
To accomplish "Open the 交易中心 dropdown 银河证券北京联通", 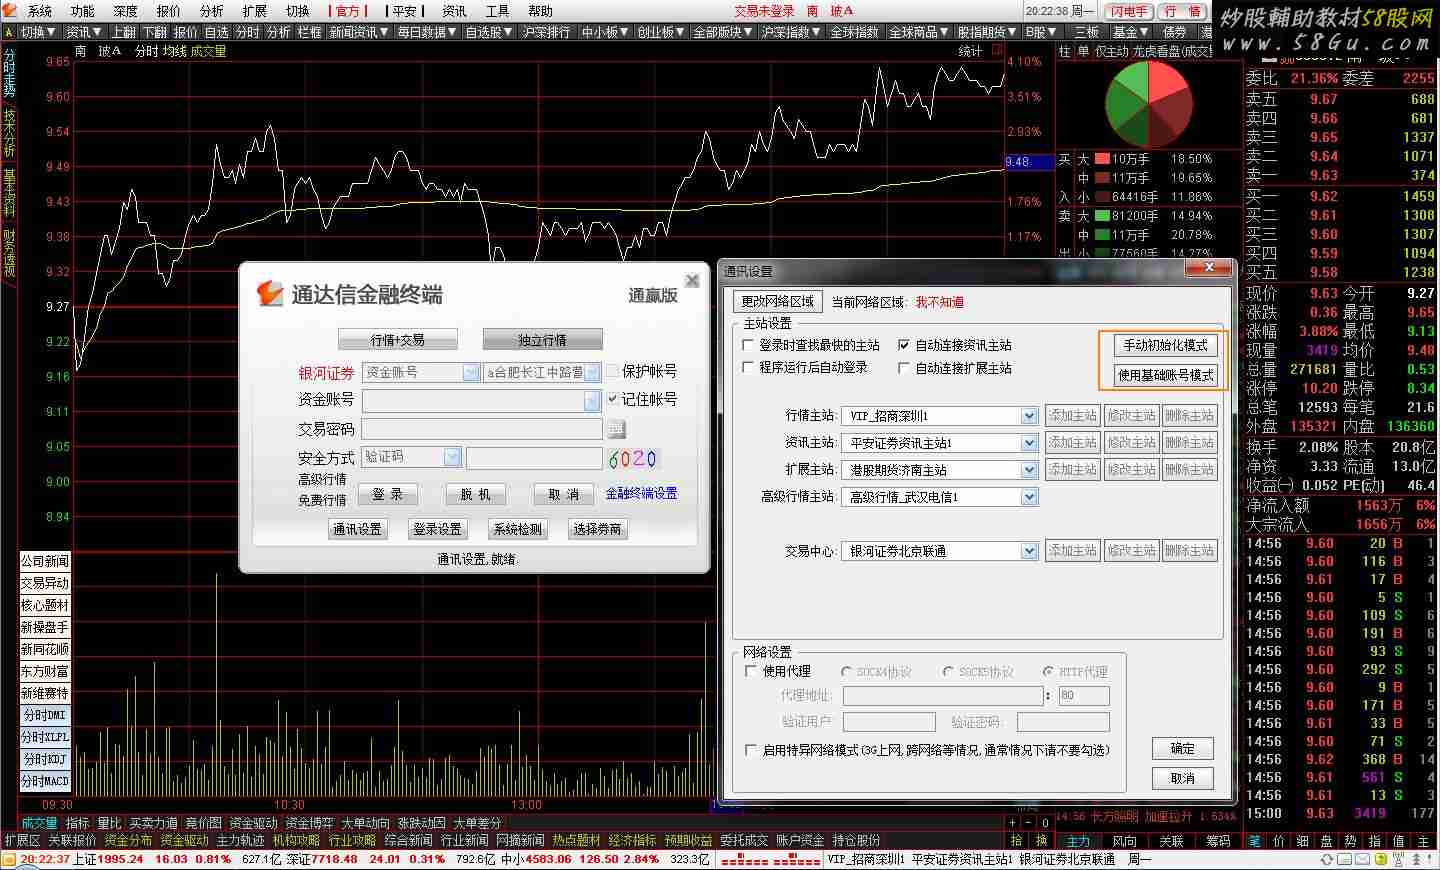I will [x=939, y=551].
